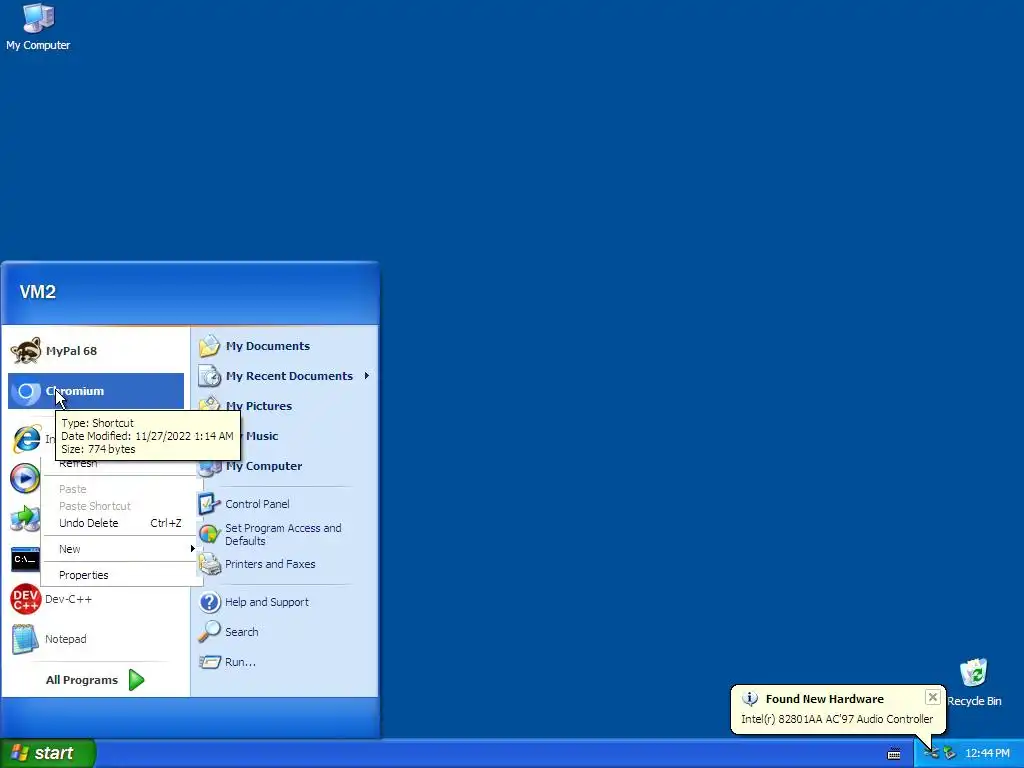Click the info icon in hardware balloon

tap(750, 698)
